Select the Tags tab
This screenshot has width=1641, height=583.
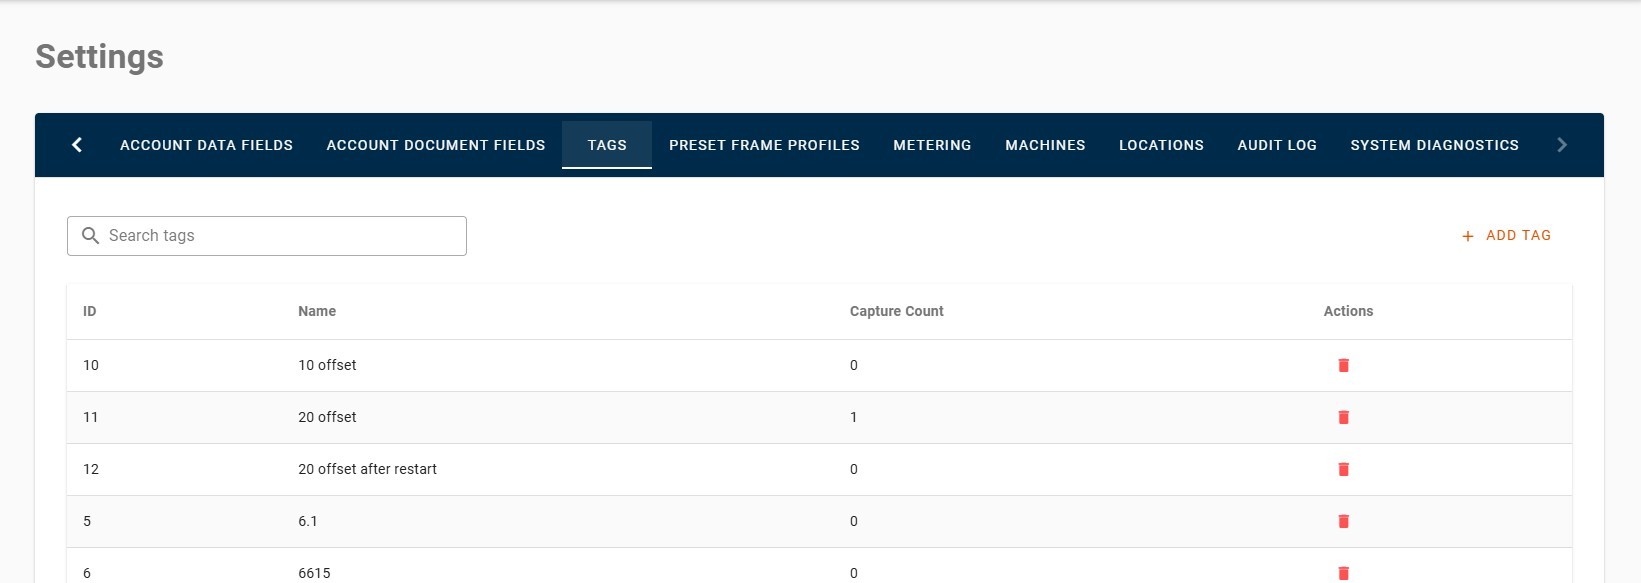pos(607,145)
